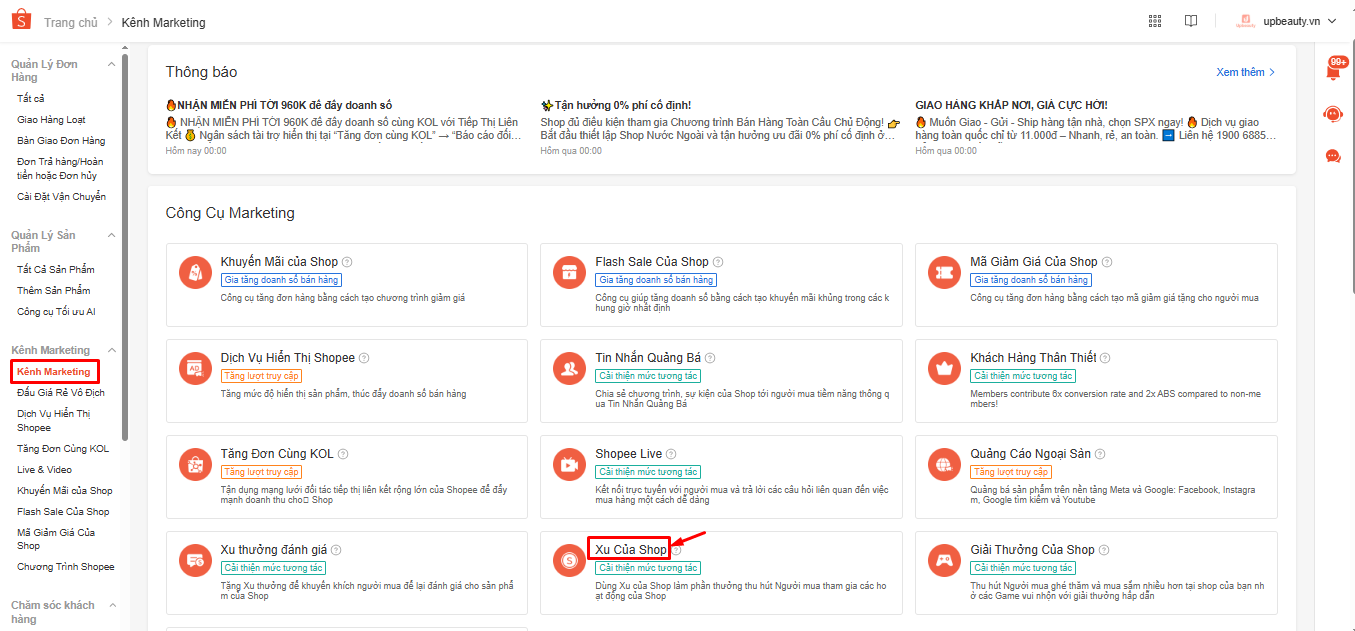Collapse the Kênh Marketing sidebar section
This screenshot has width=1355, height=631.
click(x=112, y=350)
